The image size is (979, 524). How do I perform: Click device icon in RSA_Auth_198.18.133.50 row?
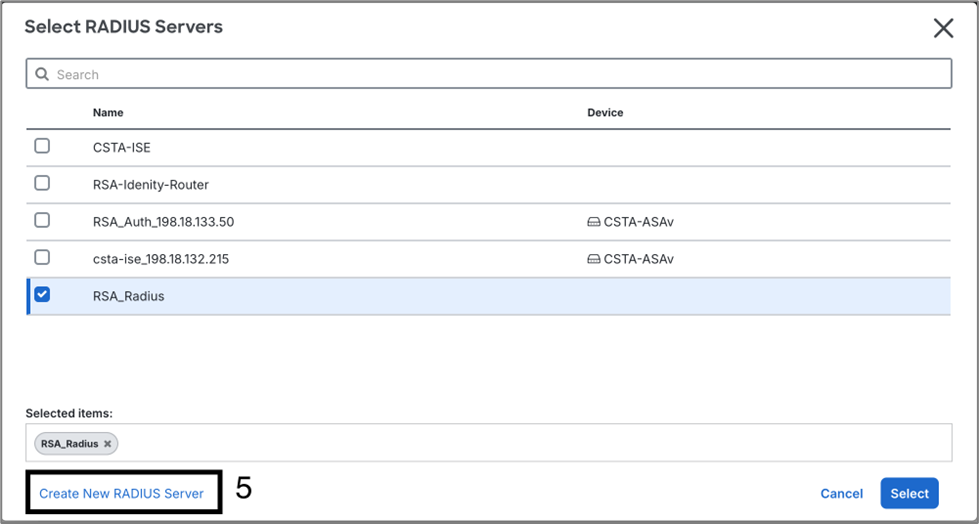(x=594, y=222)
